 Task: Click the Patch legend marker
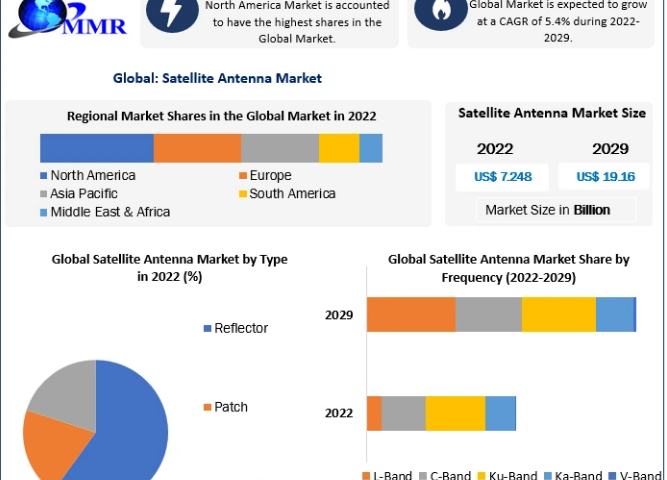point(208,407)
